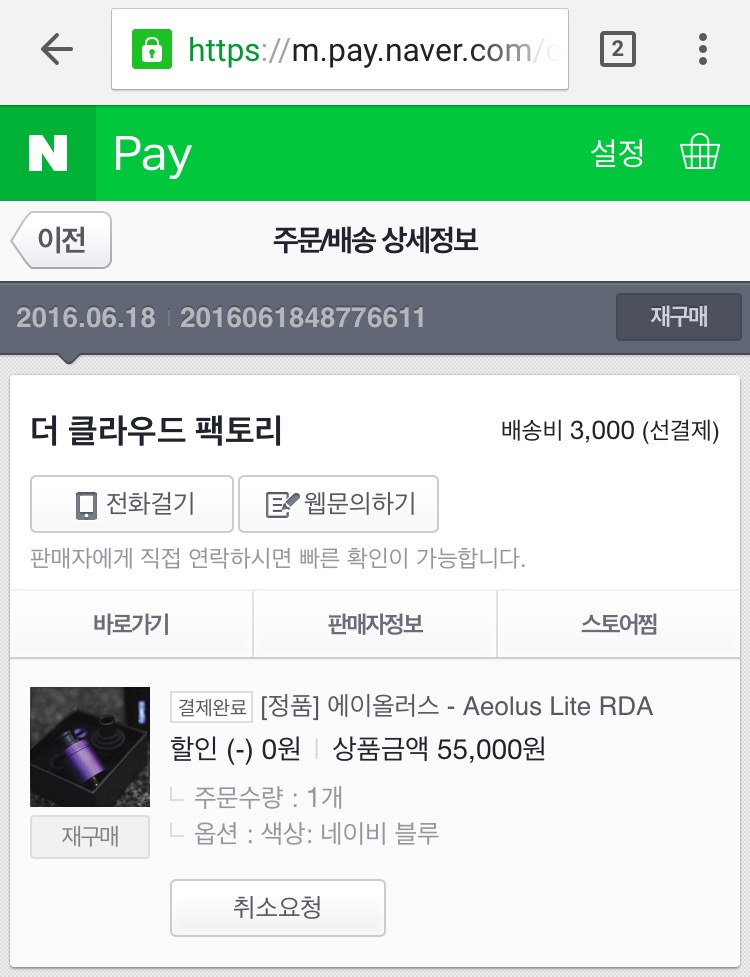
Task: Select the 스토어찜 tab
Action: [x=619, y=625]
